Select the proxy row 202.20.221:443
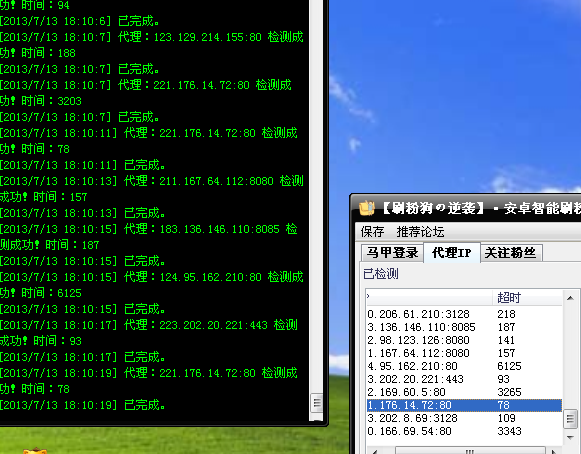 click(464, 379)
